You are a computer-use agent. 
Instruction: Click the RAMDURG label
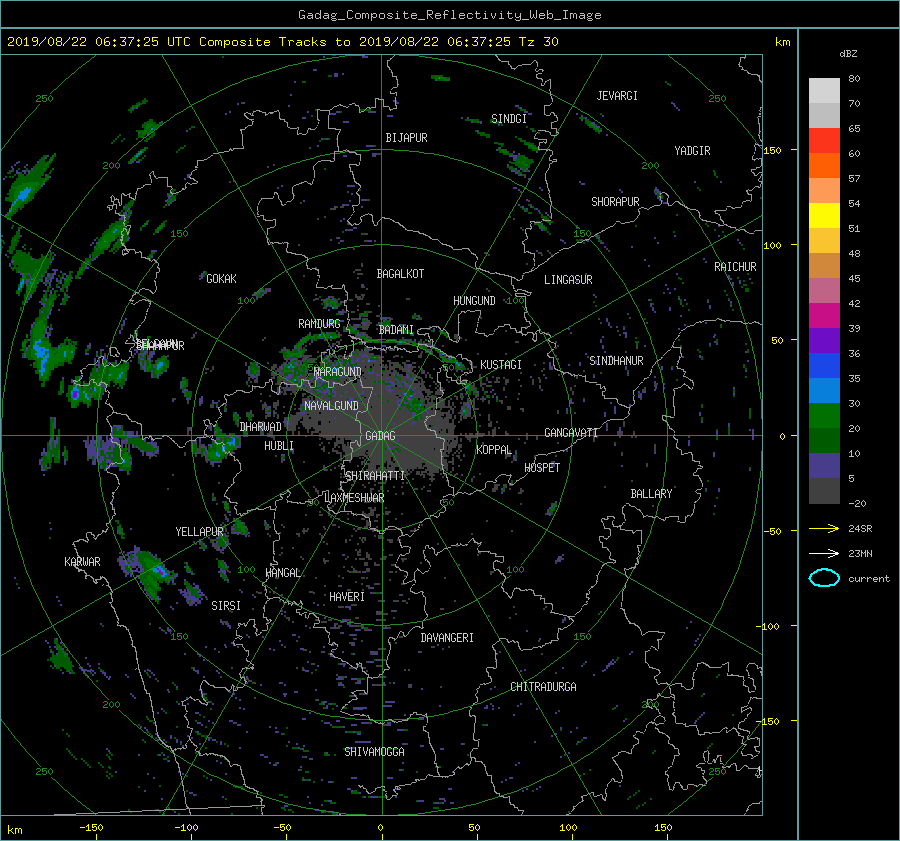coord(319,324)
